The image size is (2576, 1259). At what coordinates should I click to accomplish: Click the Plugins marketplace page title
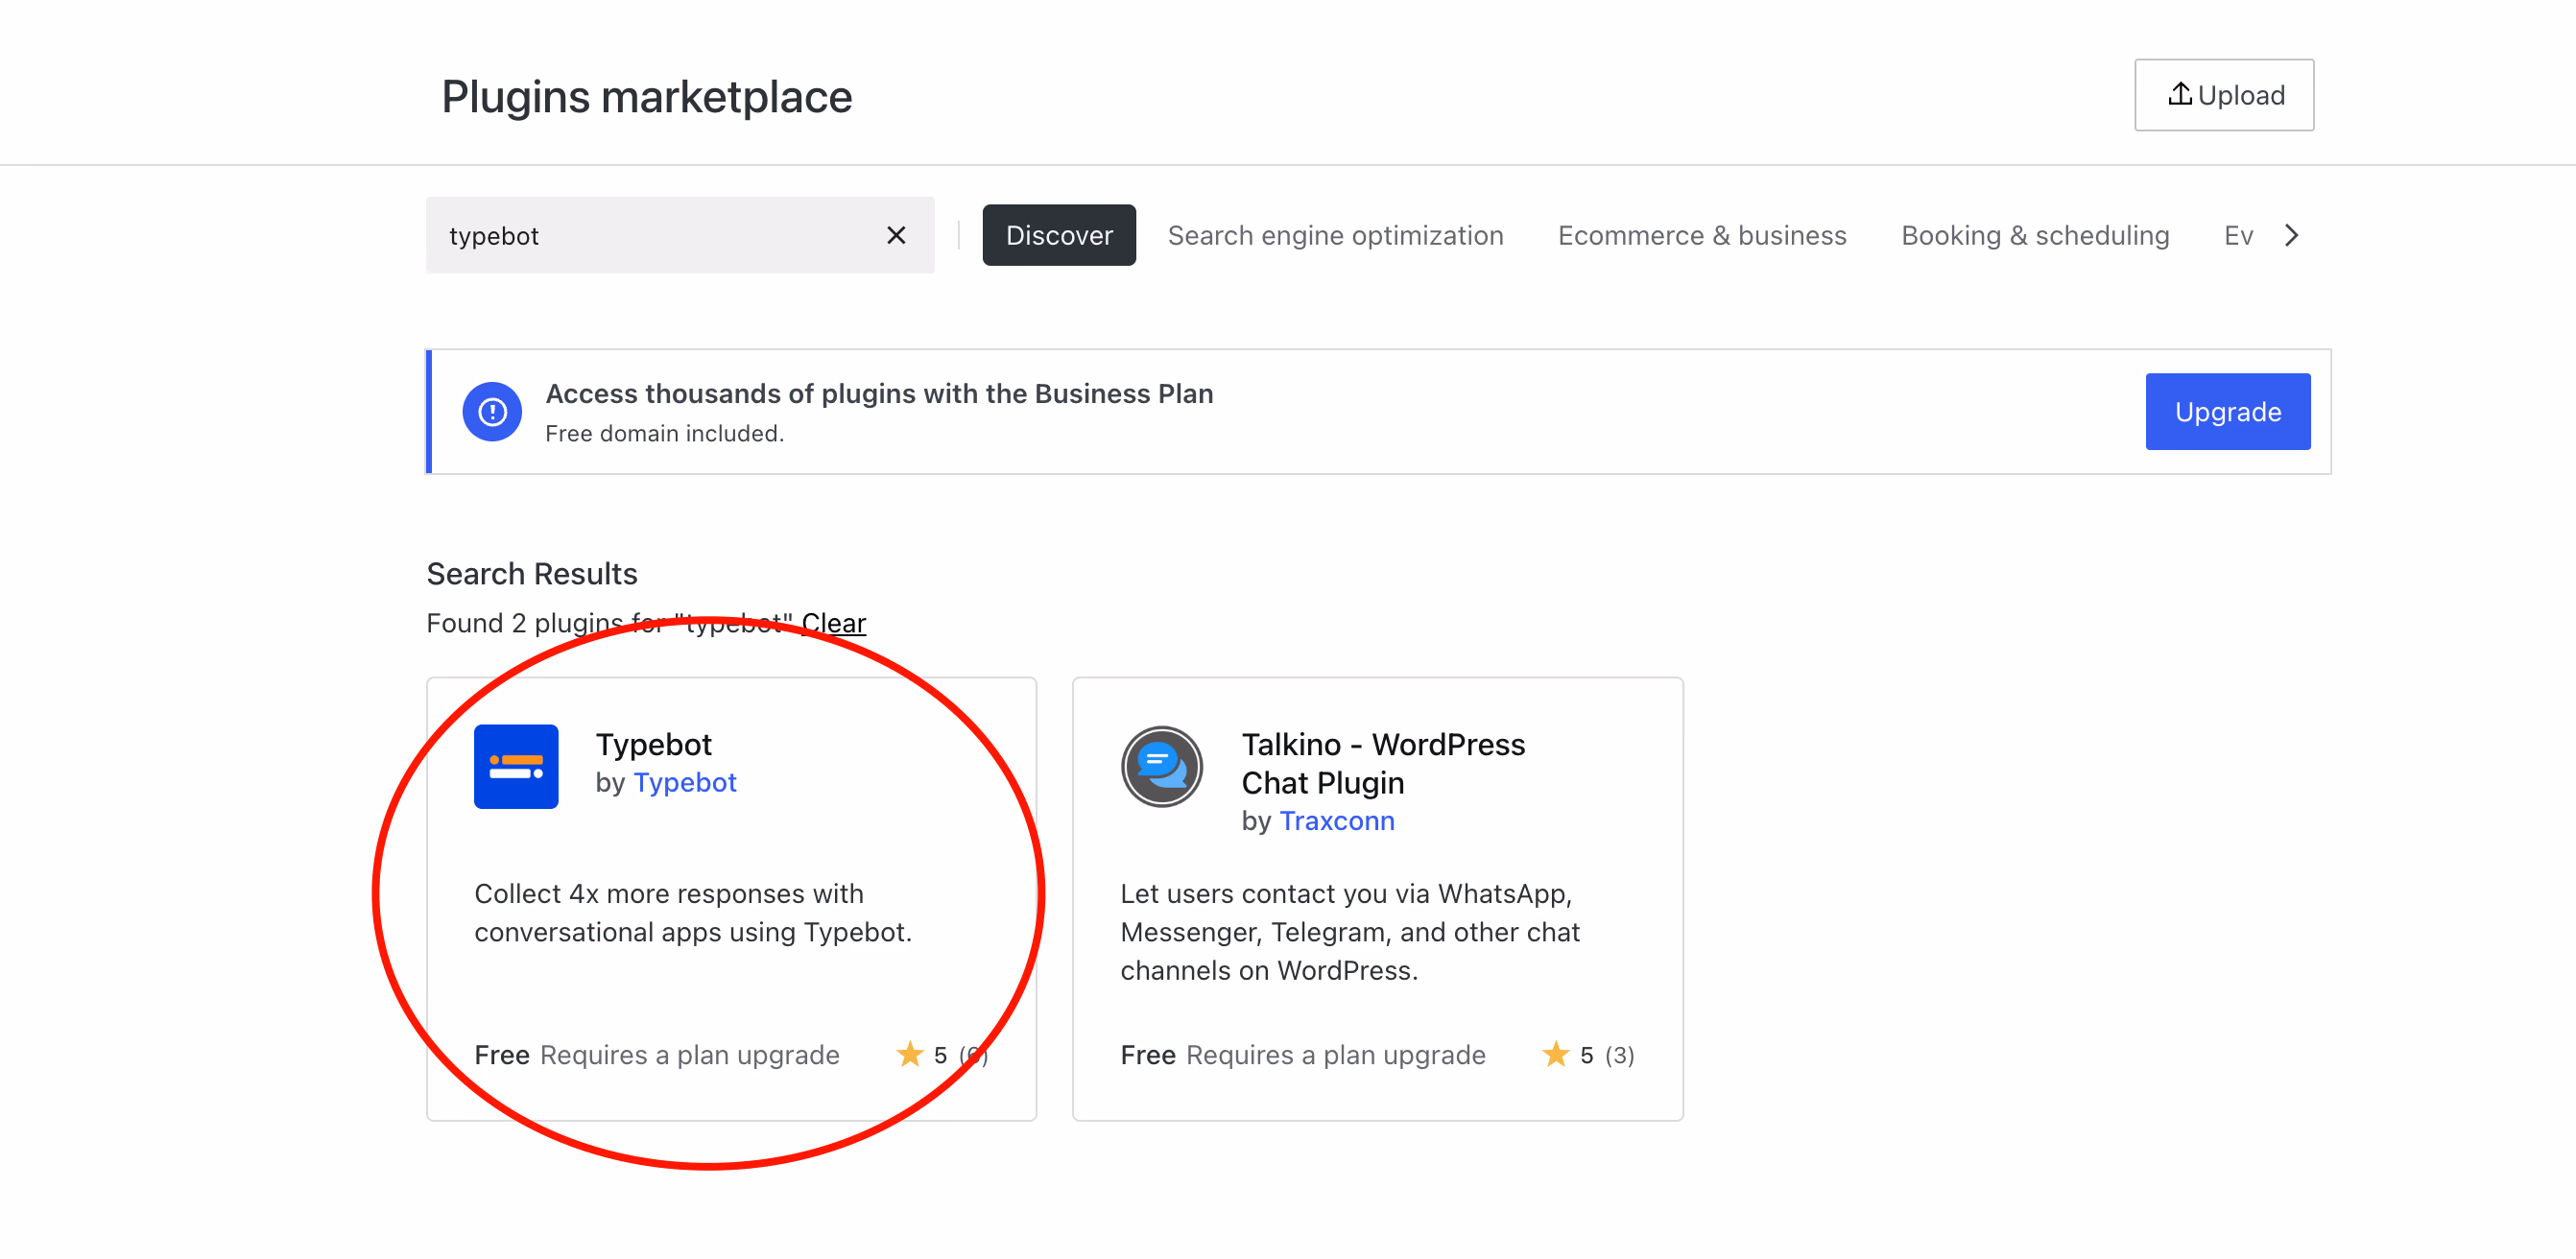tap(646, 96)
